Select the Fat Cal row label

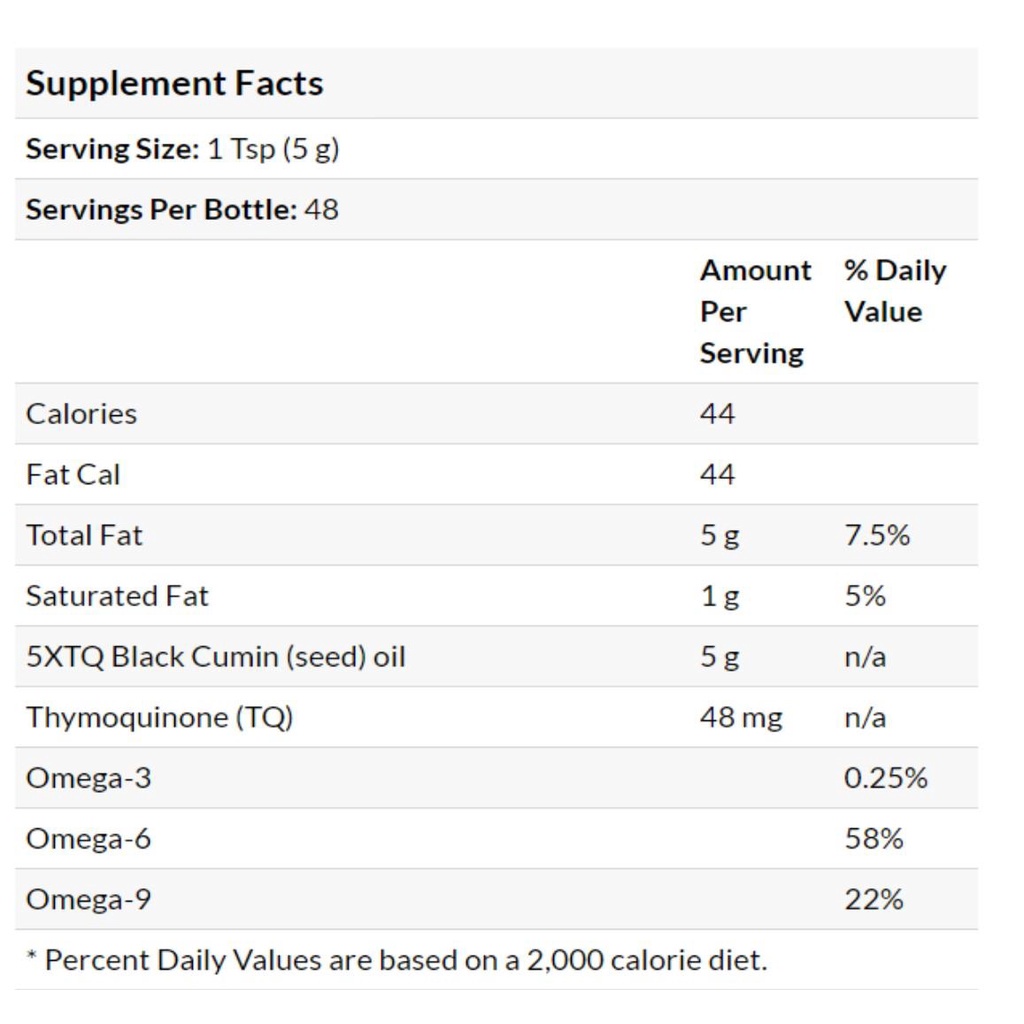click(73, 474)
